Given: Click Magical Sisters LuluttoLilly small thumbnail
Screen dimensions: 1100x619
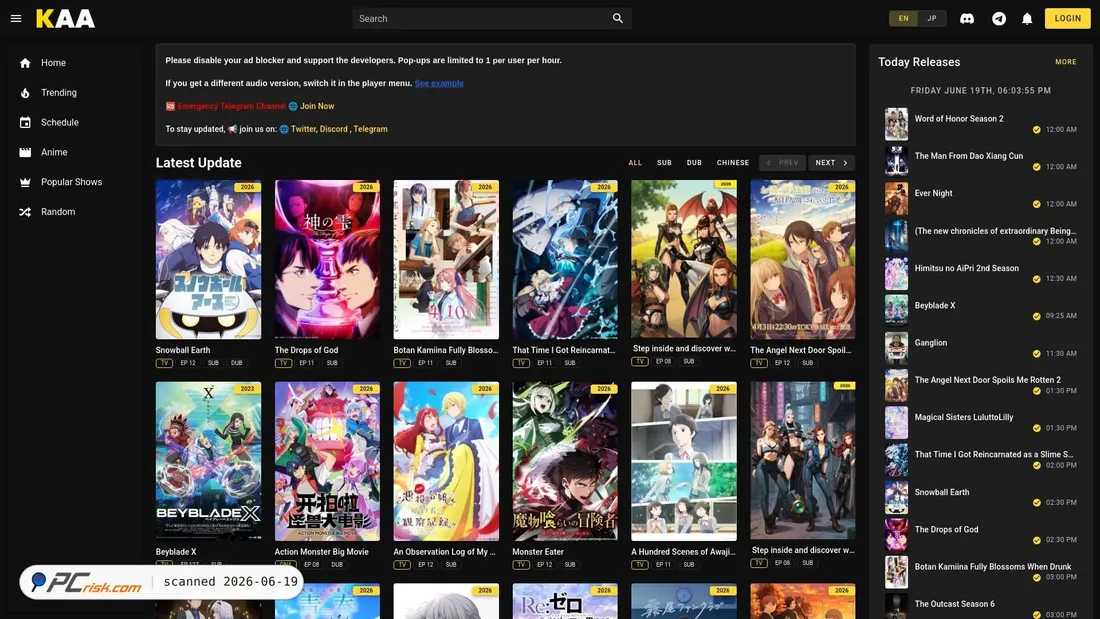Looking at the screenshot, I should click(x=896, y=422).
